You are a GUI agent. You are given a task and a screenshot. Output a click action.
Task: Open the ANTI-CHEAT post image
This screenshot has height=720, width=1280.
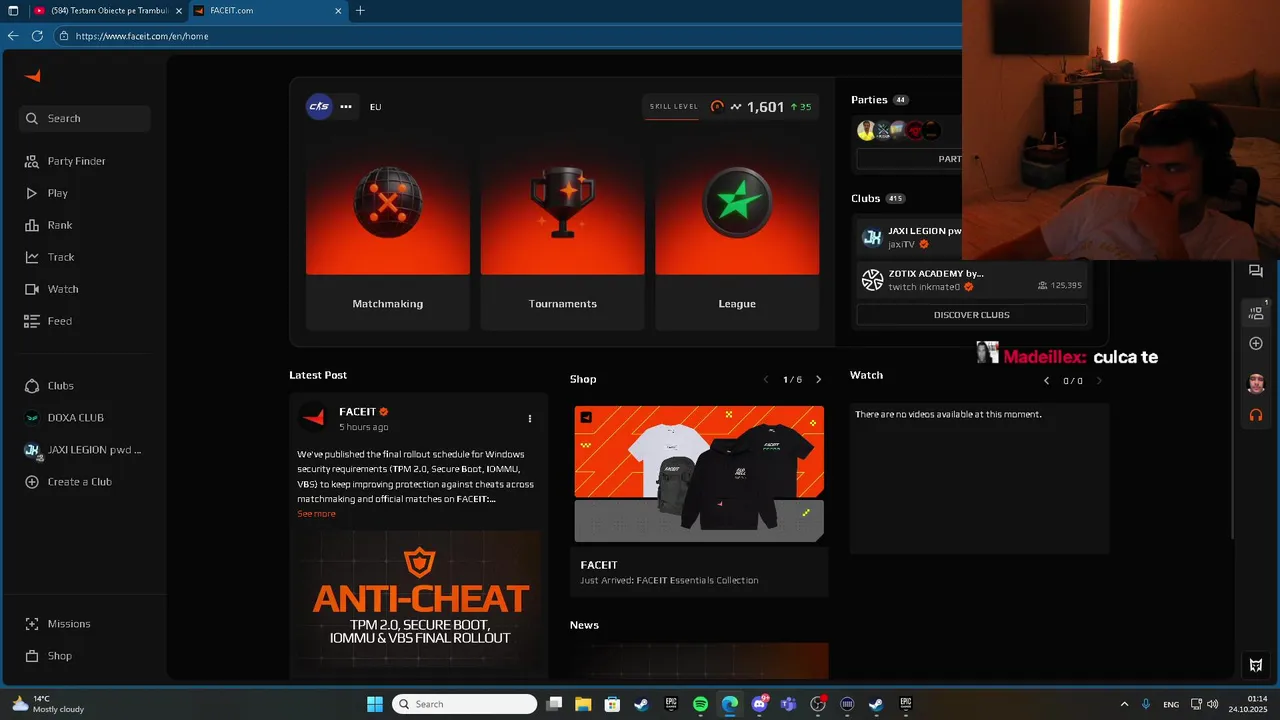click(x=419, y=603)
